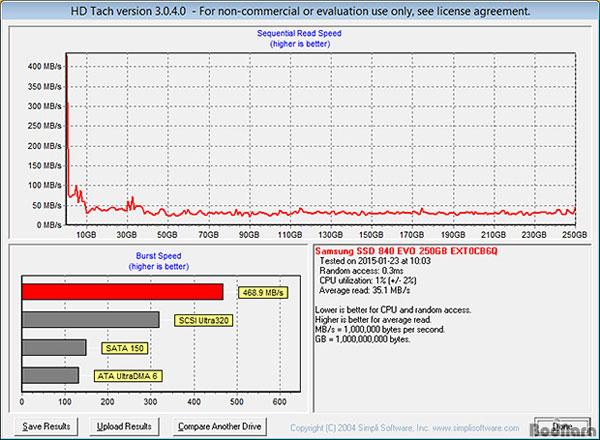Select the red burst speed bar

122,292
